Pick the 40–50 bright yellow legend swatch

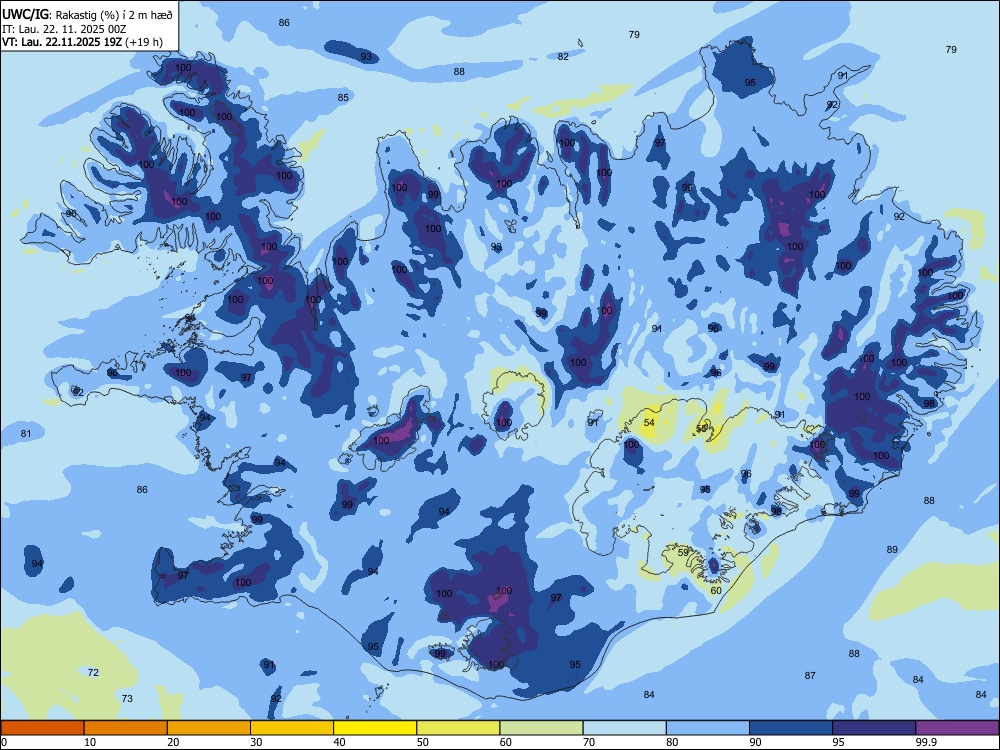[x=375, y=728]
